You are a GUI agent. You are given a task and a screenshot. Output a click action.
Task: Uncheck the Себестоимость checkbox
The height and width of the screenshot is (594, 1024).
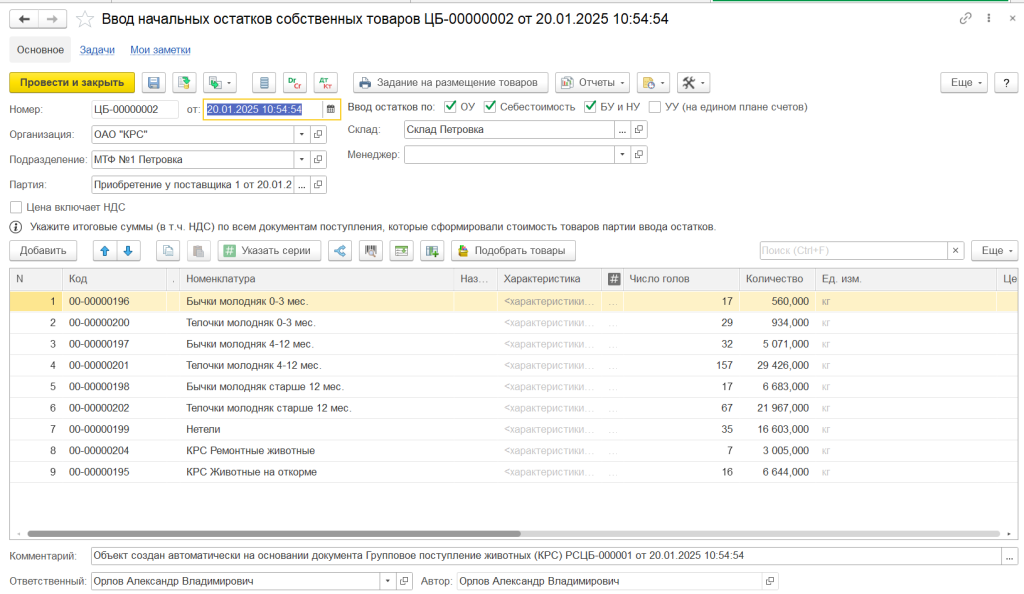tap(490, 106)
